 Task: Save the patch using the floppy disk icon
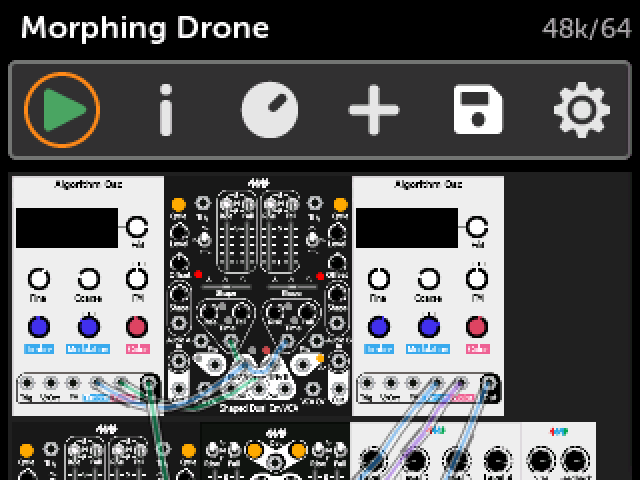[478, 109]
